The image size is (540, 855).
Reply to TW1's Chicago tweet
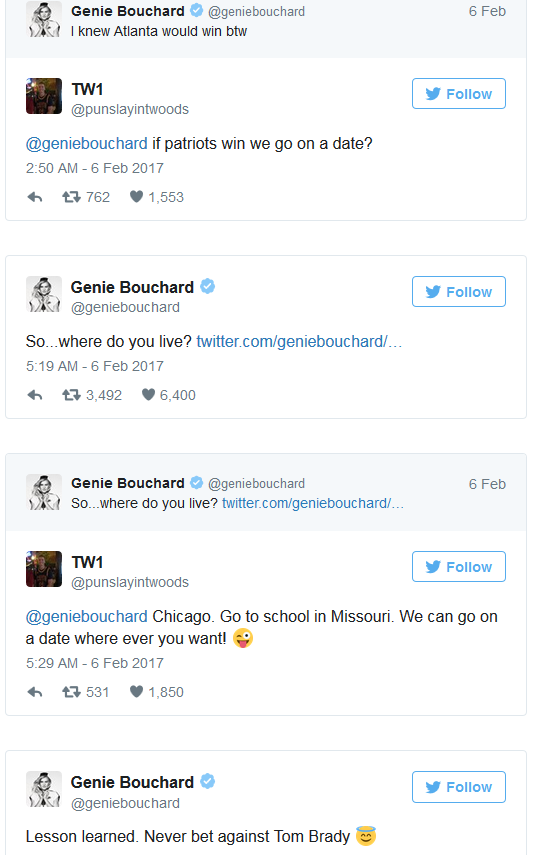coord(35,692)
